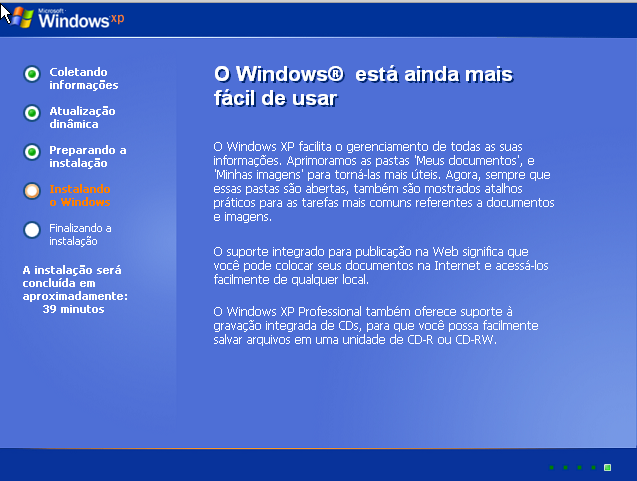Click the orange indicator beside Instalando o Windows
This screenshot has height=481, width=637.
coord(32,191)
